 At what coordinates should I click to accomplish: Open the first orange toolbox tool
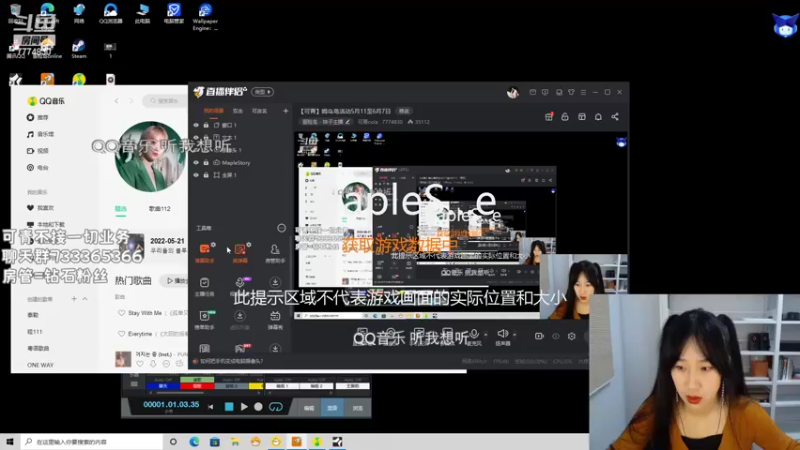pos(205,253)
